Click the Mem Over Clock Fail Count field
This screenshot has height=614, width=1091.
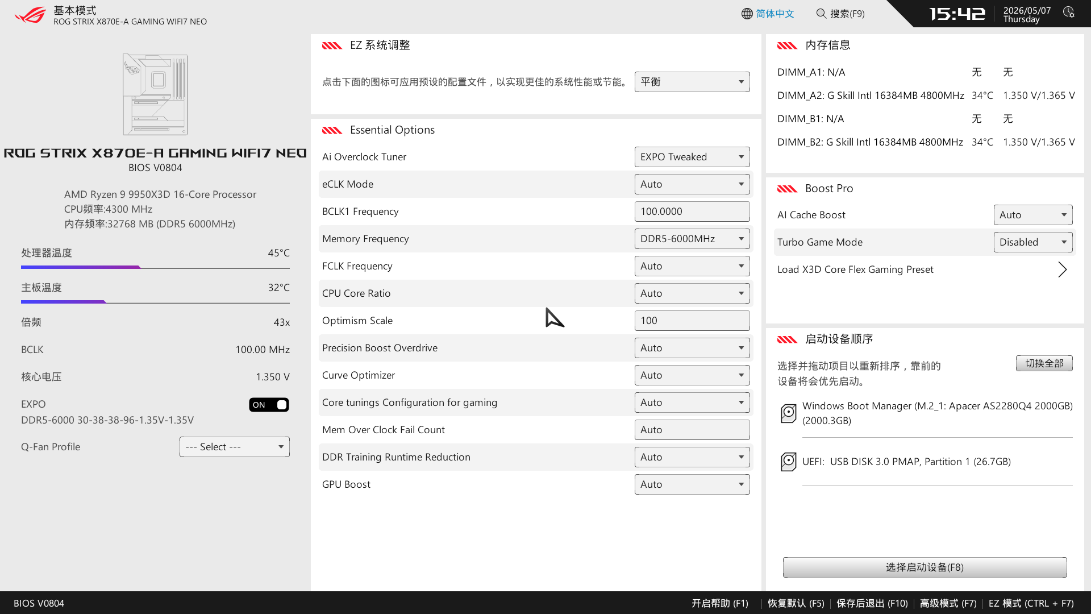point(692,430)
